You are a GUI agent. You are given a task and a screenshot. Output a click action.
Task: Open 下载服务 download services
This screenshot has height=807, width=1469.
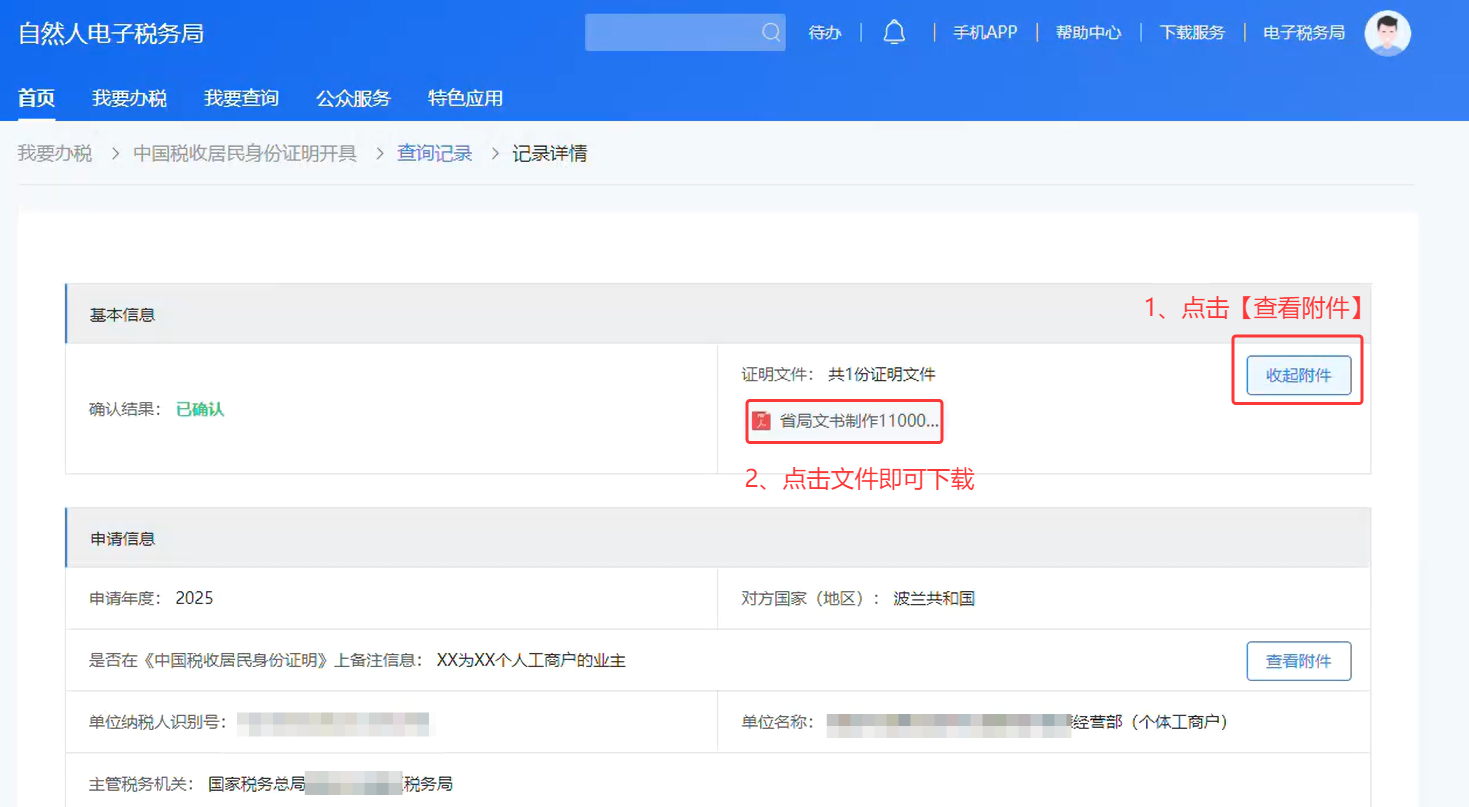1192,33
